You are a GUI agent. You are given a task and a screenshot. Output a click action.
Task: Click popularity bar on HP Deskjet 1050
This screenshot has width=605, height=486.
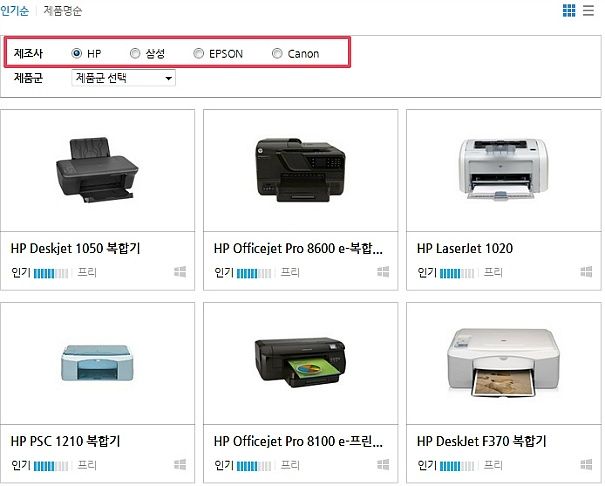tap(51, 273)
